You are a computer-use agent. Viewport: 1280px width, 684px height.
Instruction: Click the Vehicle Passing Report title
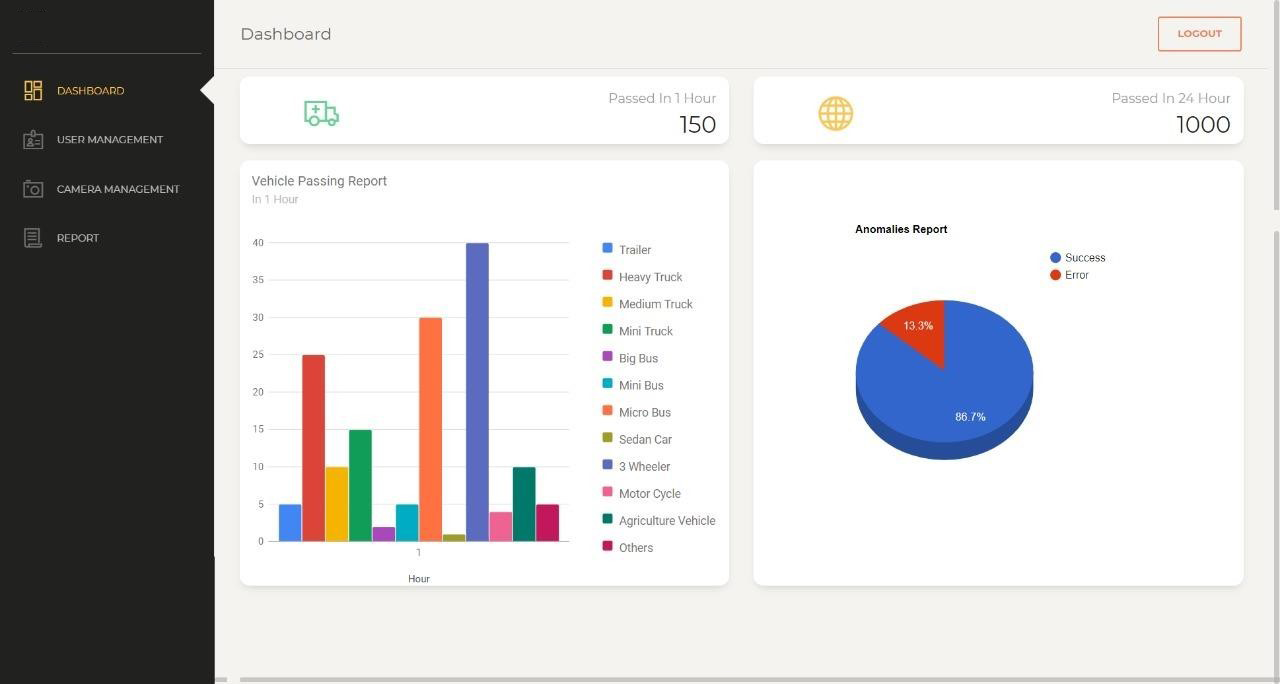[319, 181]
